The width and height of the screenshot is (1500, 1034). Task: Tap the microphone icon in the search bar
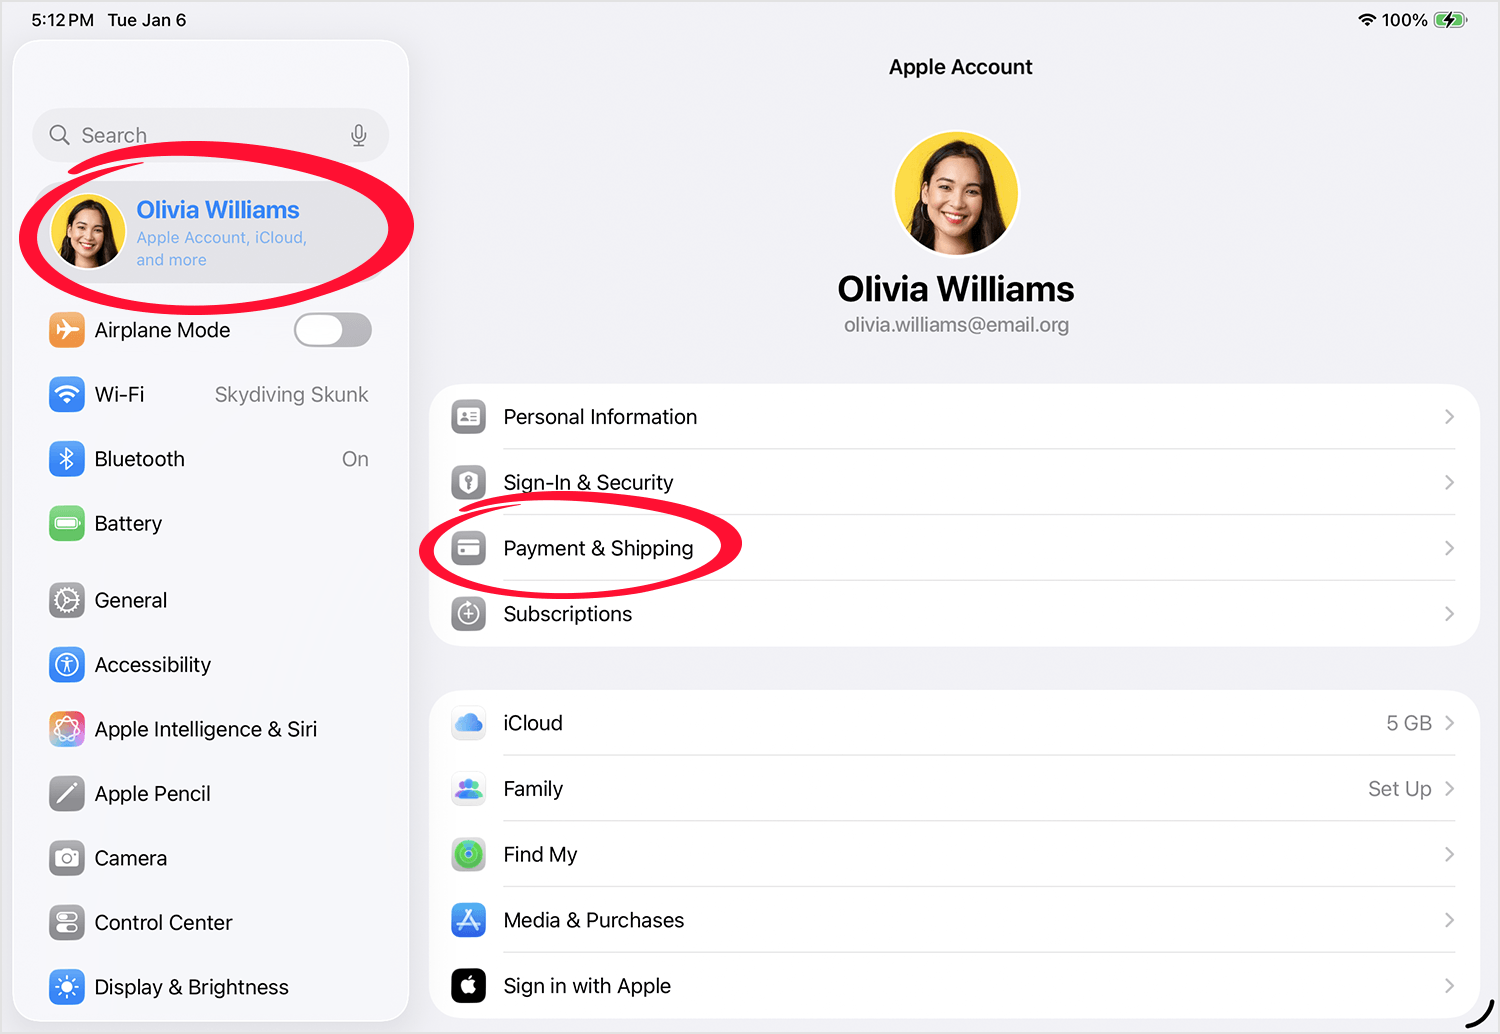(x=359, y=135)
